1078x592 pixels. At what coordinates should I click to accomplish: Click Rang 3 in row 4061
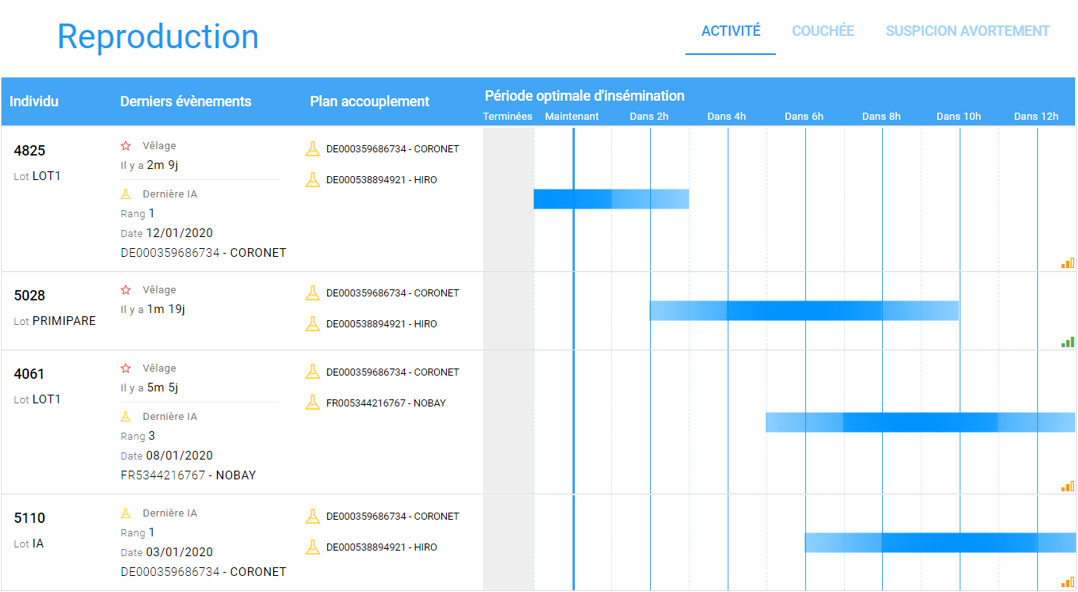(138, 436)
